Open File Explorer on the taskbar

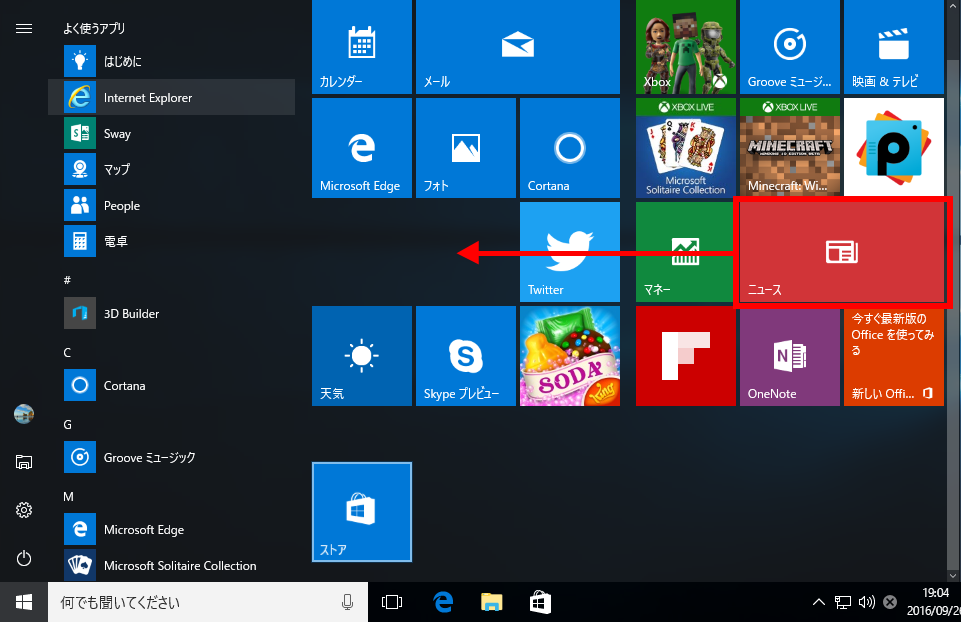492,602
